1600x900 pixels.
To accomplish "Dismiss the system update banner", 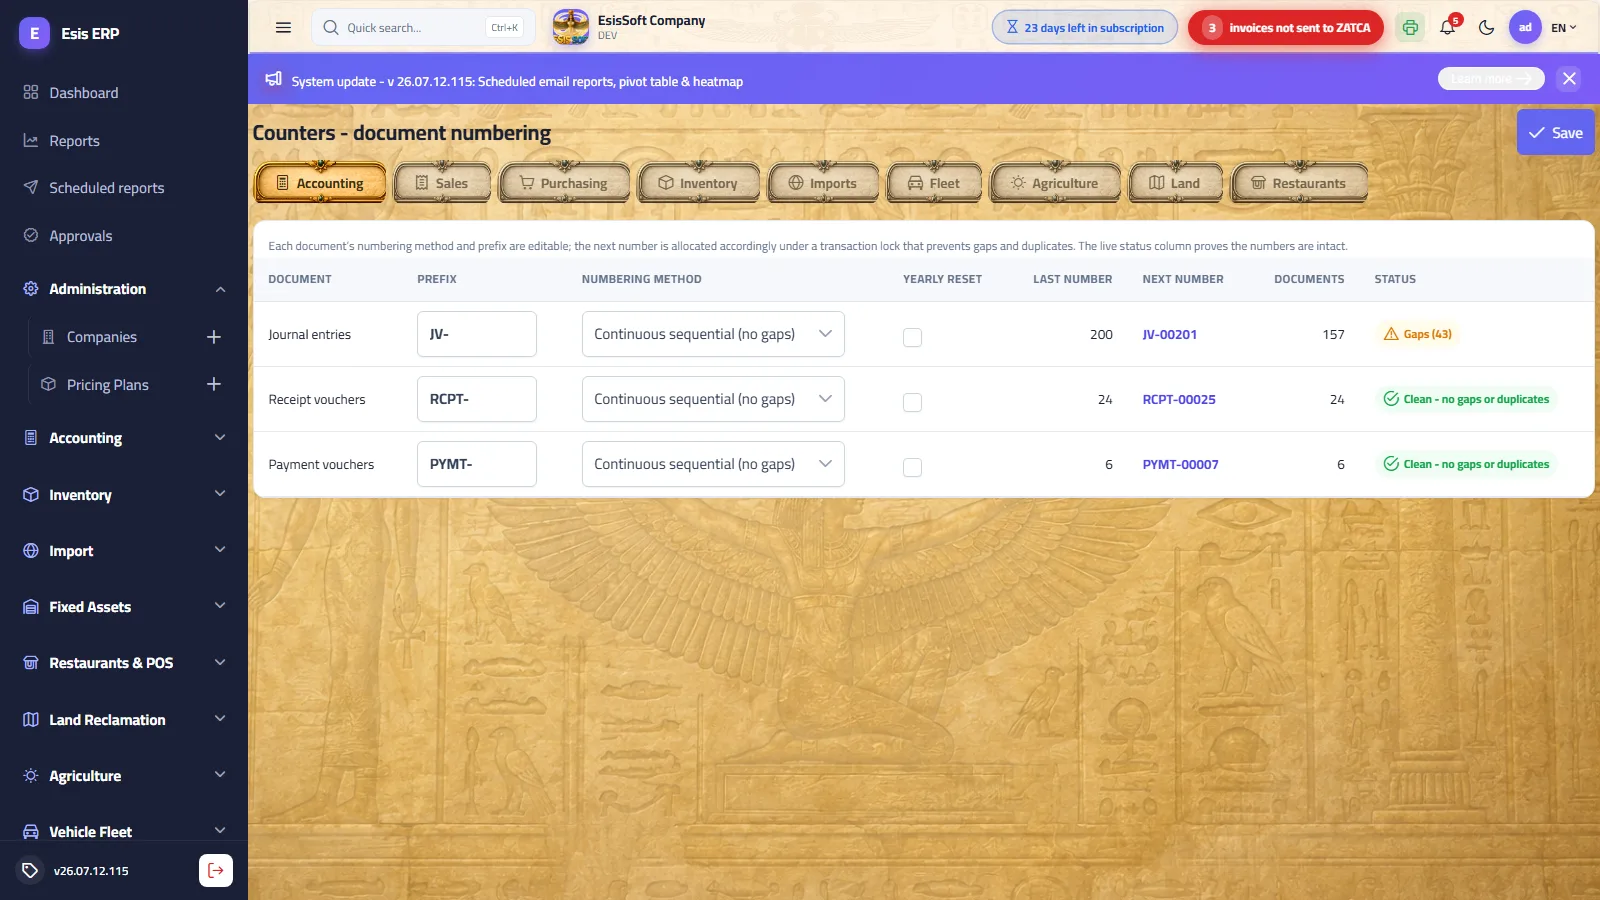I will pyautogui.click(x=1569, y=78).
